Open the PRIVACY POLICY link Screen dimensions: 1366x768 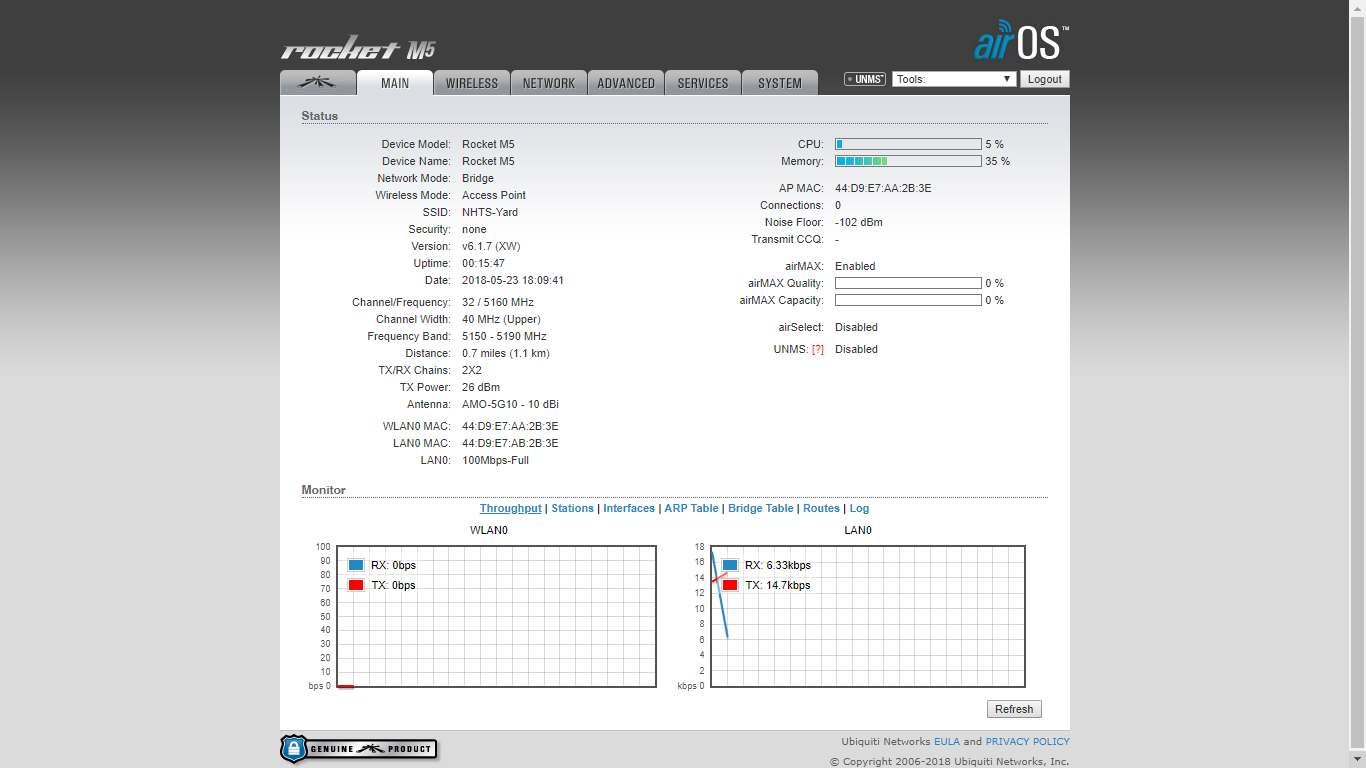pos(1028,742)
